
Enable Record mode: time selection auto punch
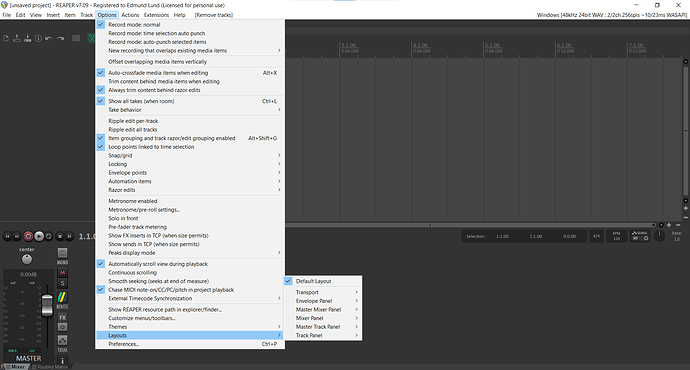[x=190, y=33]
